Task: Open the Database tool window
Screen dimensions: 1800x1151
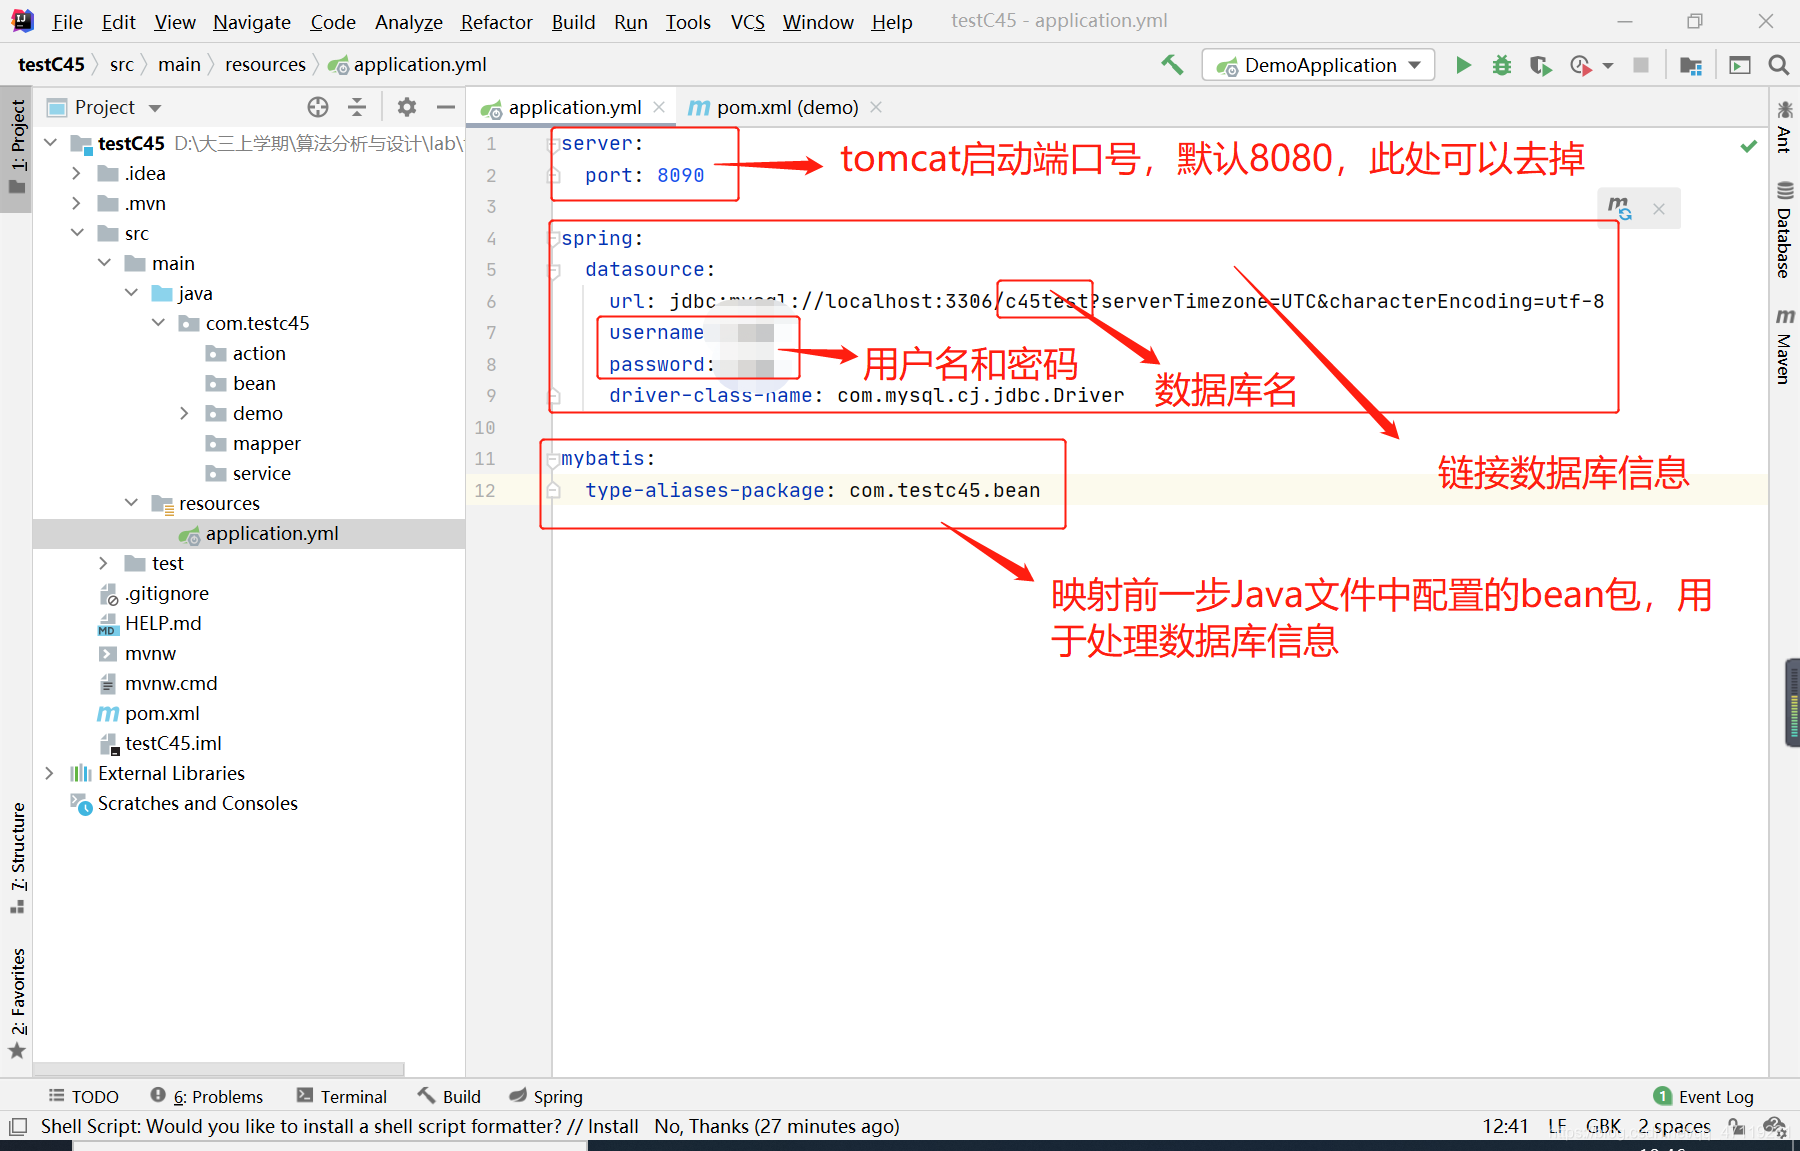Action: pyautogui.click(x=1784, y=230)
